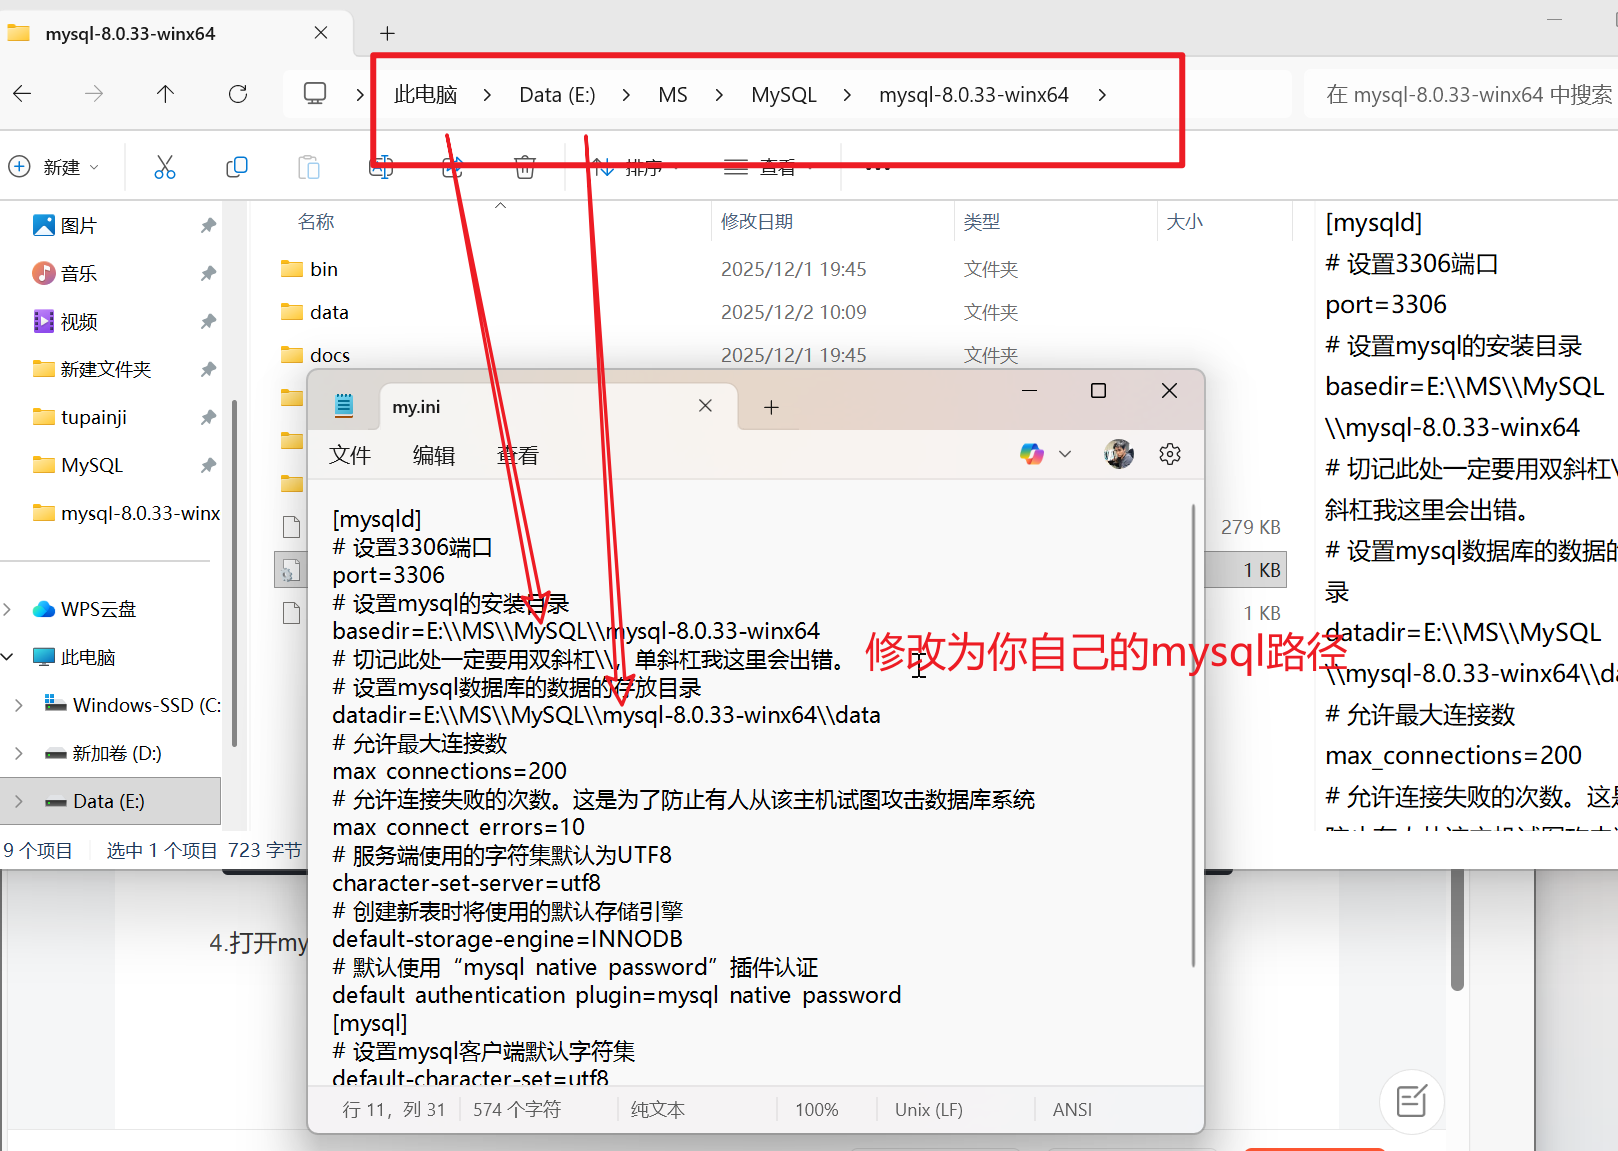Close the my.ini Notepad tab

point(705,406)
